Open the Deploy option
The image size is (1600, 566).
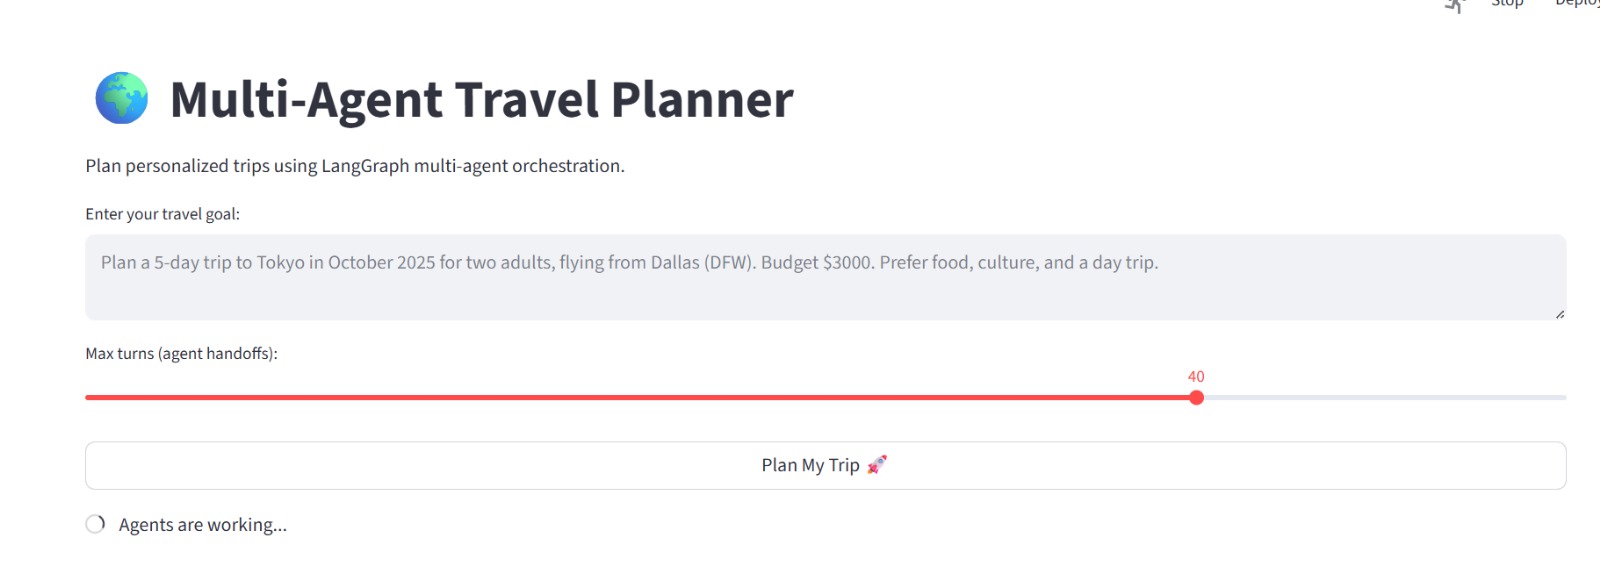1577,4
